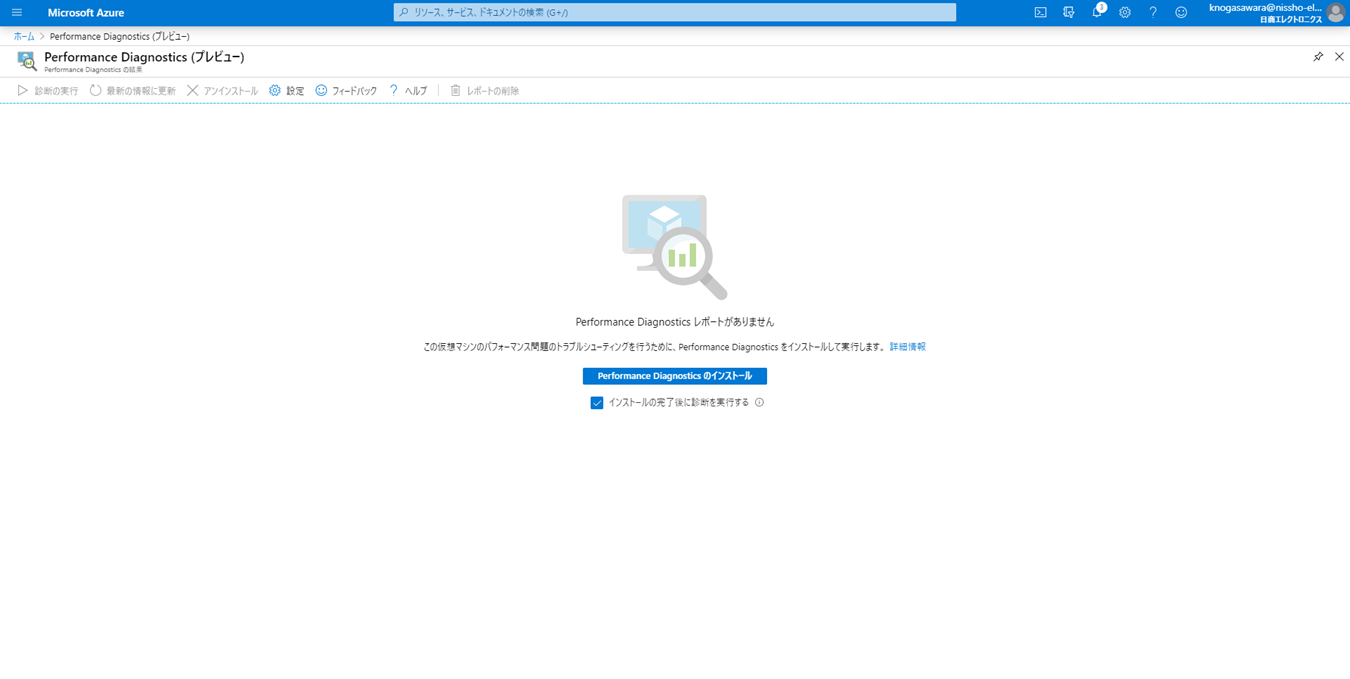This screenshot has width=1350, height=679.
Task: Click アンインストール in the toolbar
Action: (222, 91)
